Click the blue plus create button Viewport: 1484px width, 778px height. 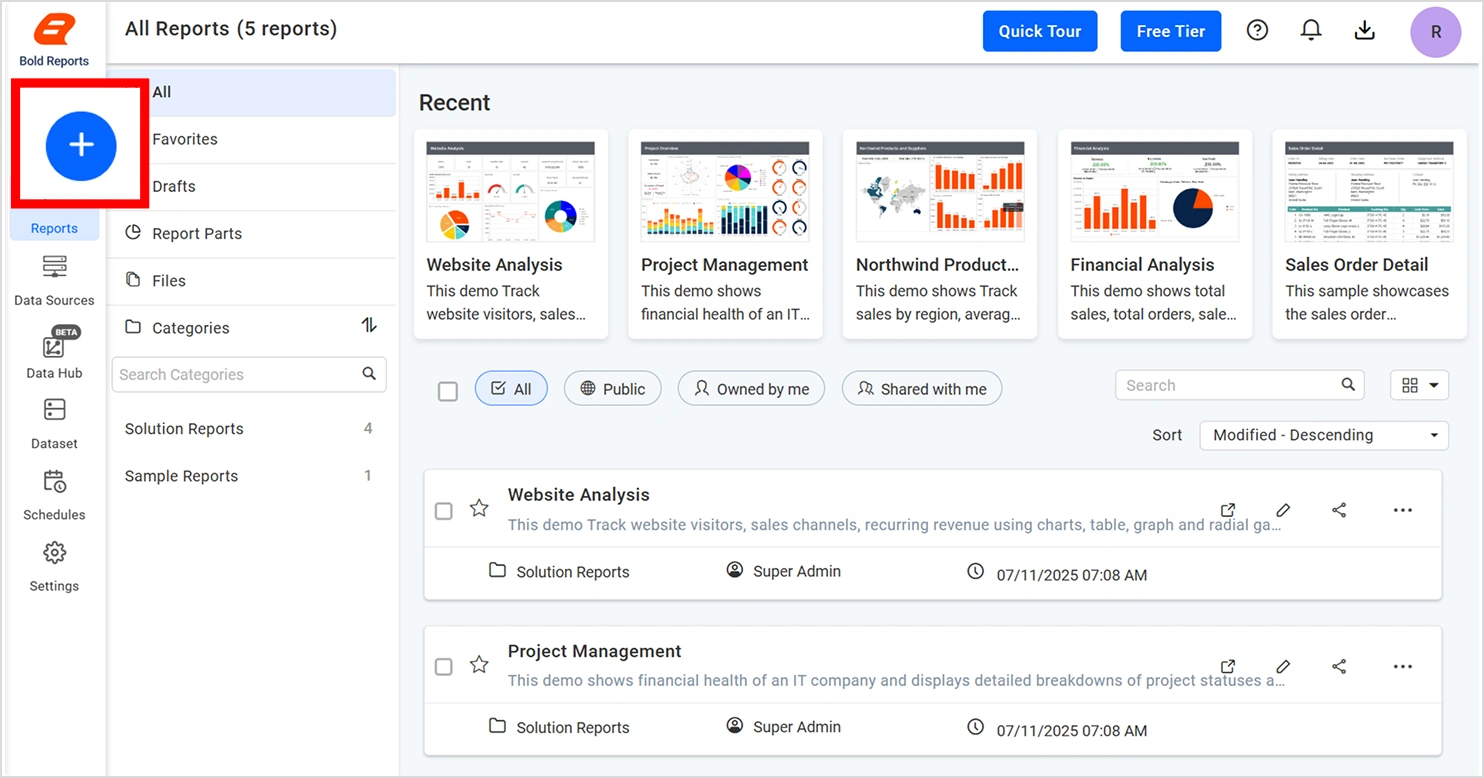81,146
